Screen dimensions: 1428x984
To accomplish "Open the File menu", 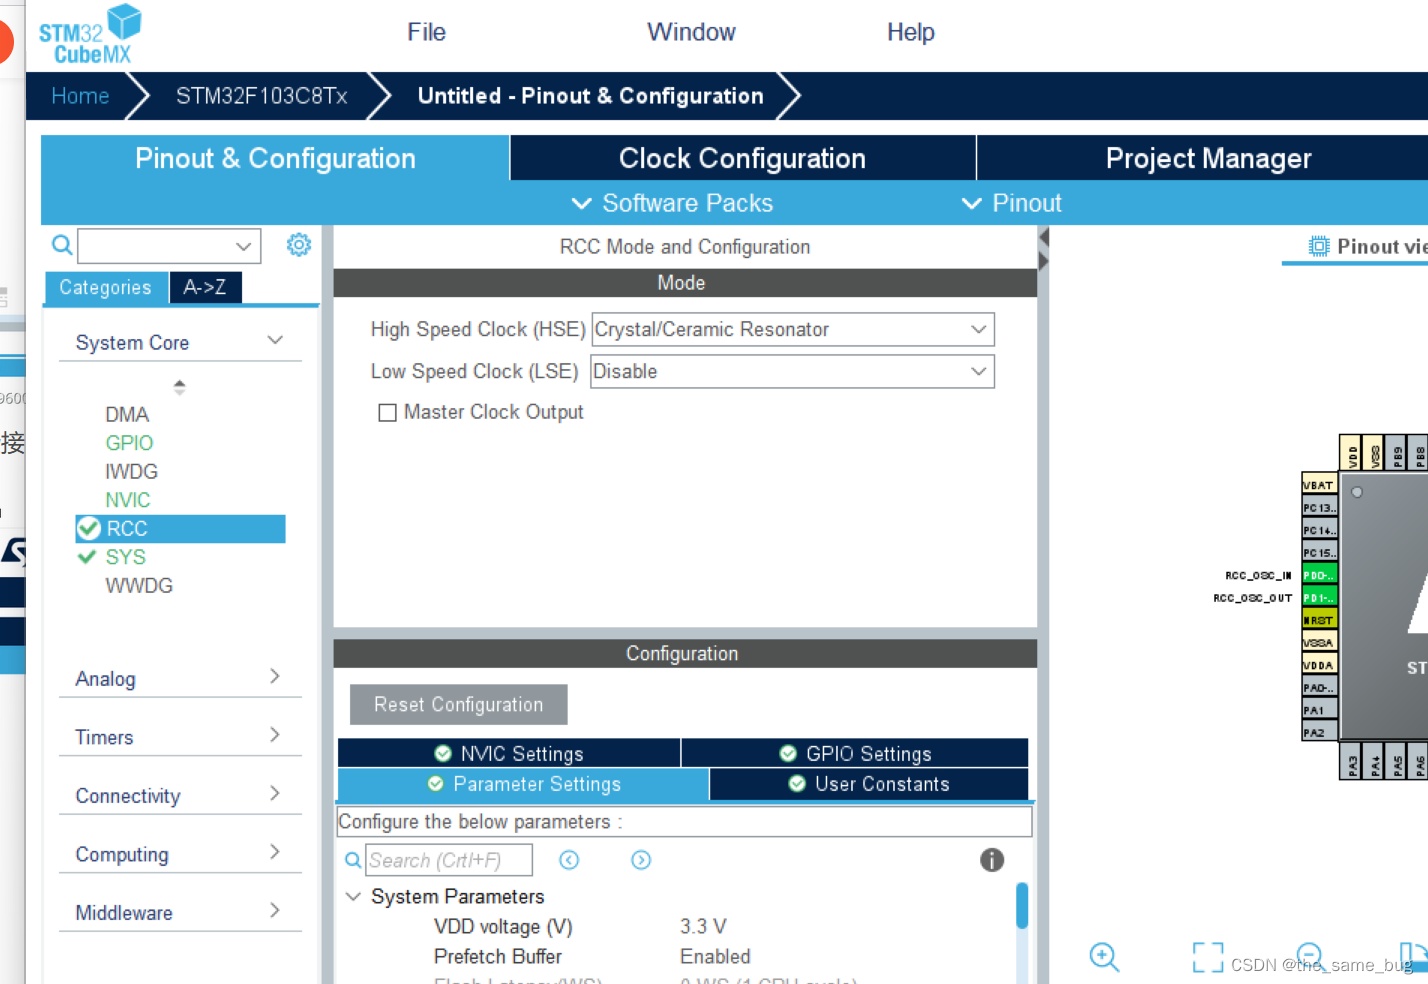I will (426, 32).
